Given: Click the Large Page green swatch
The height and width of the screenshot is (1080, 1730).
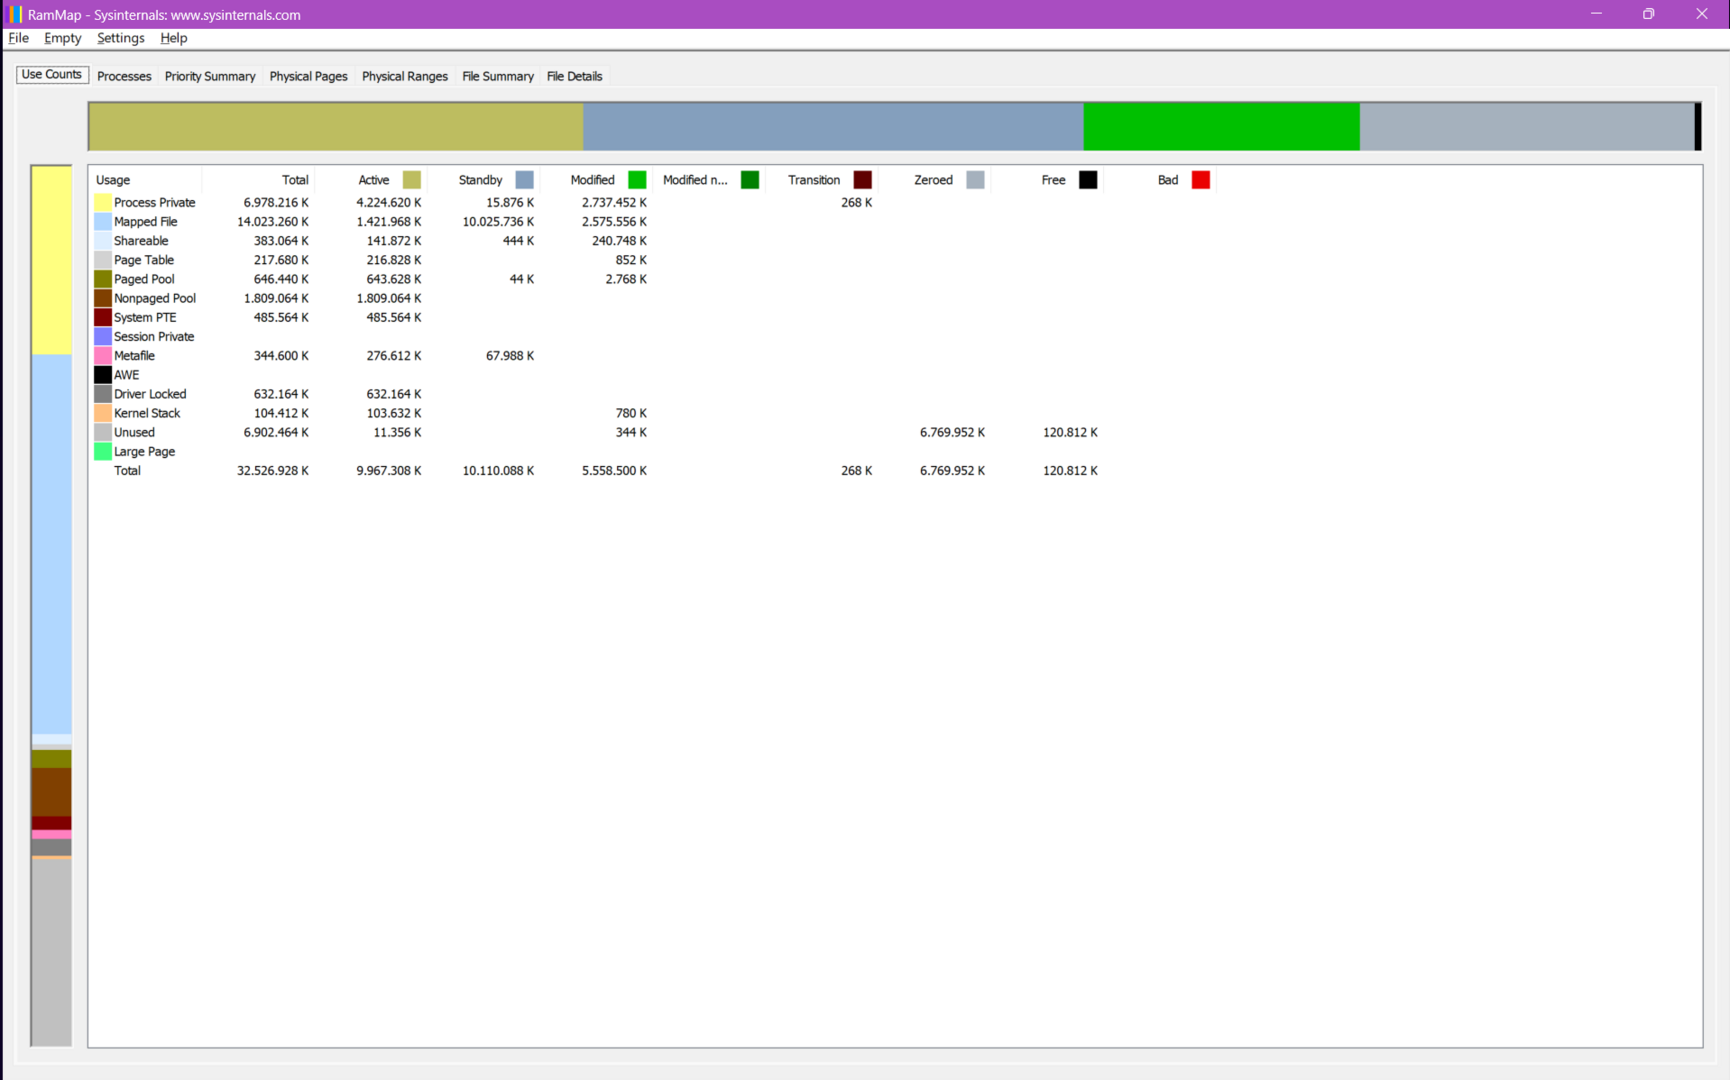Looking at the screenshot, I should click(x=103, y=452).
